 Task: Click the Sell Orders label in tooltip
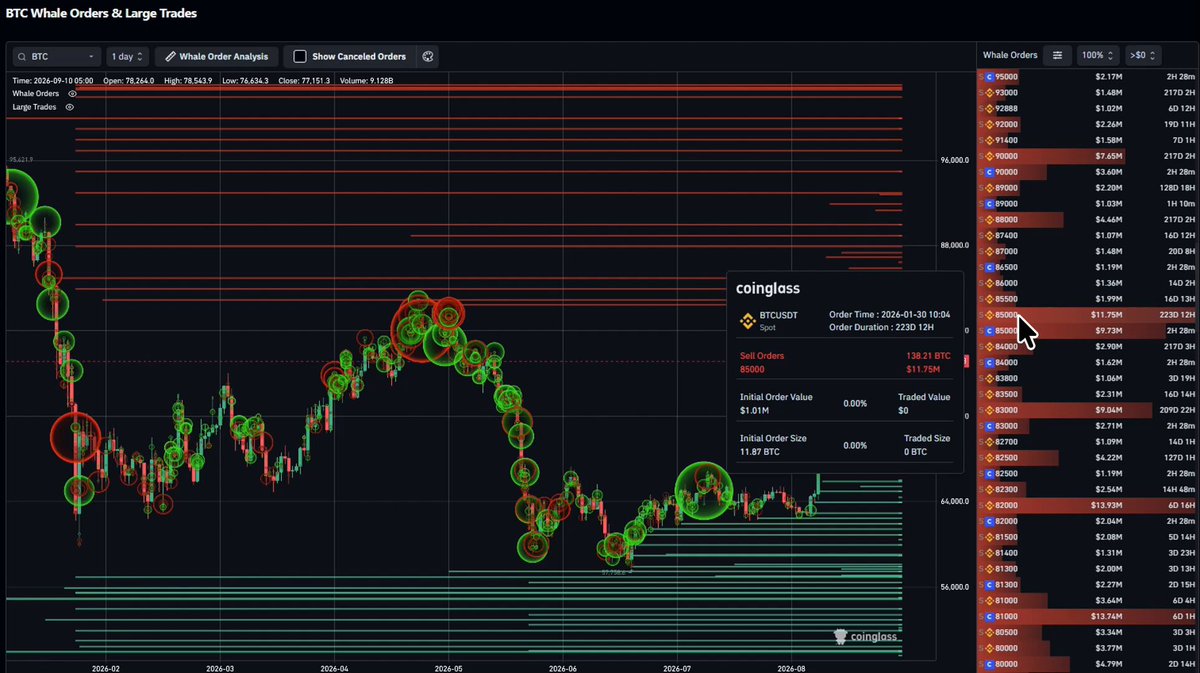(x=762, y=355)
